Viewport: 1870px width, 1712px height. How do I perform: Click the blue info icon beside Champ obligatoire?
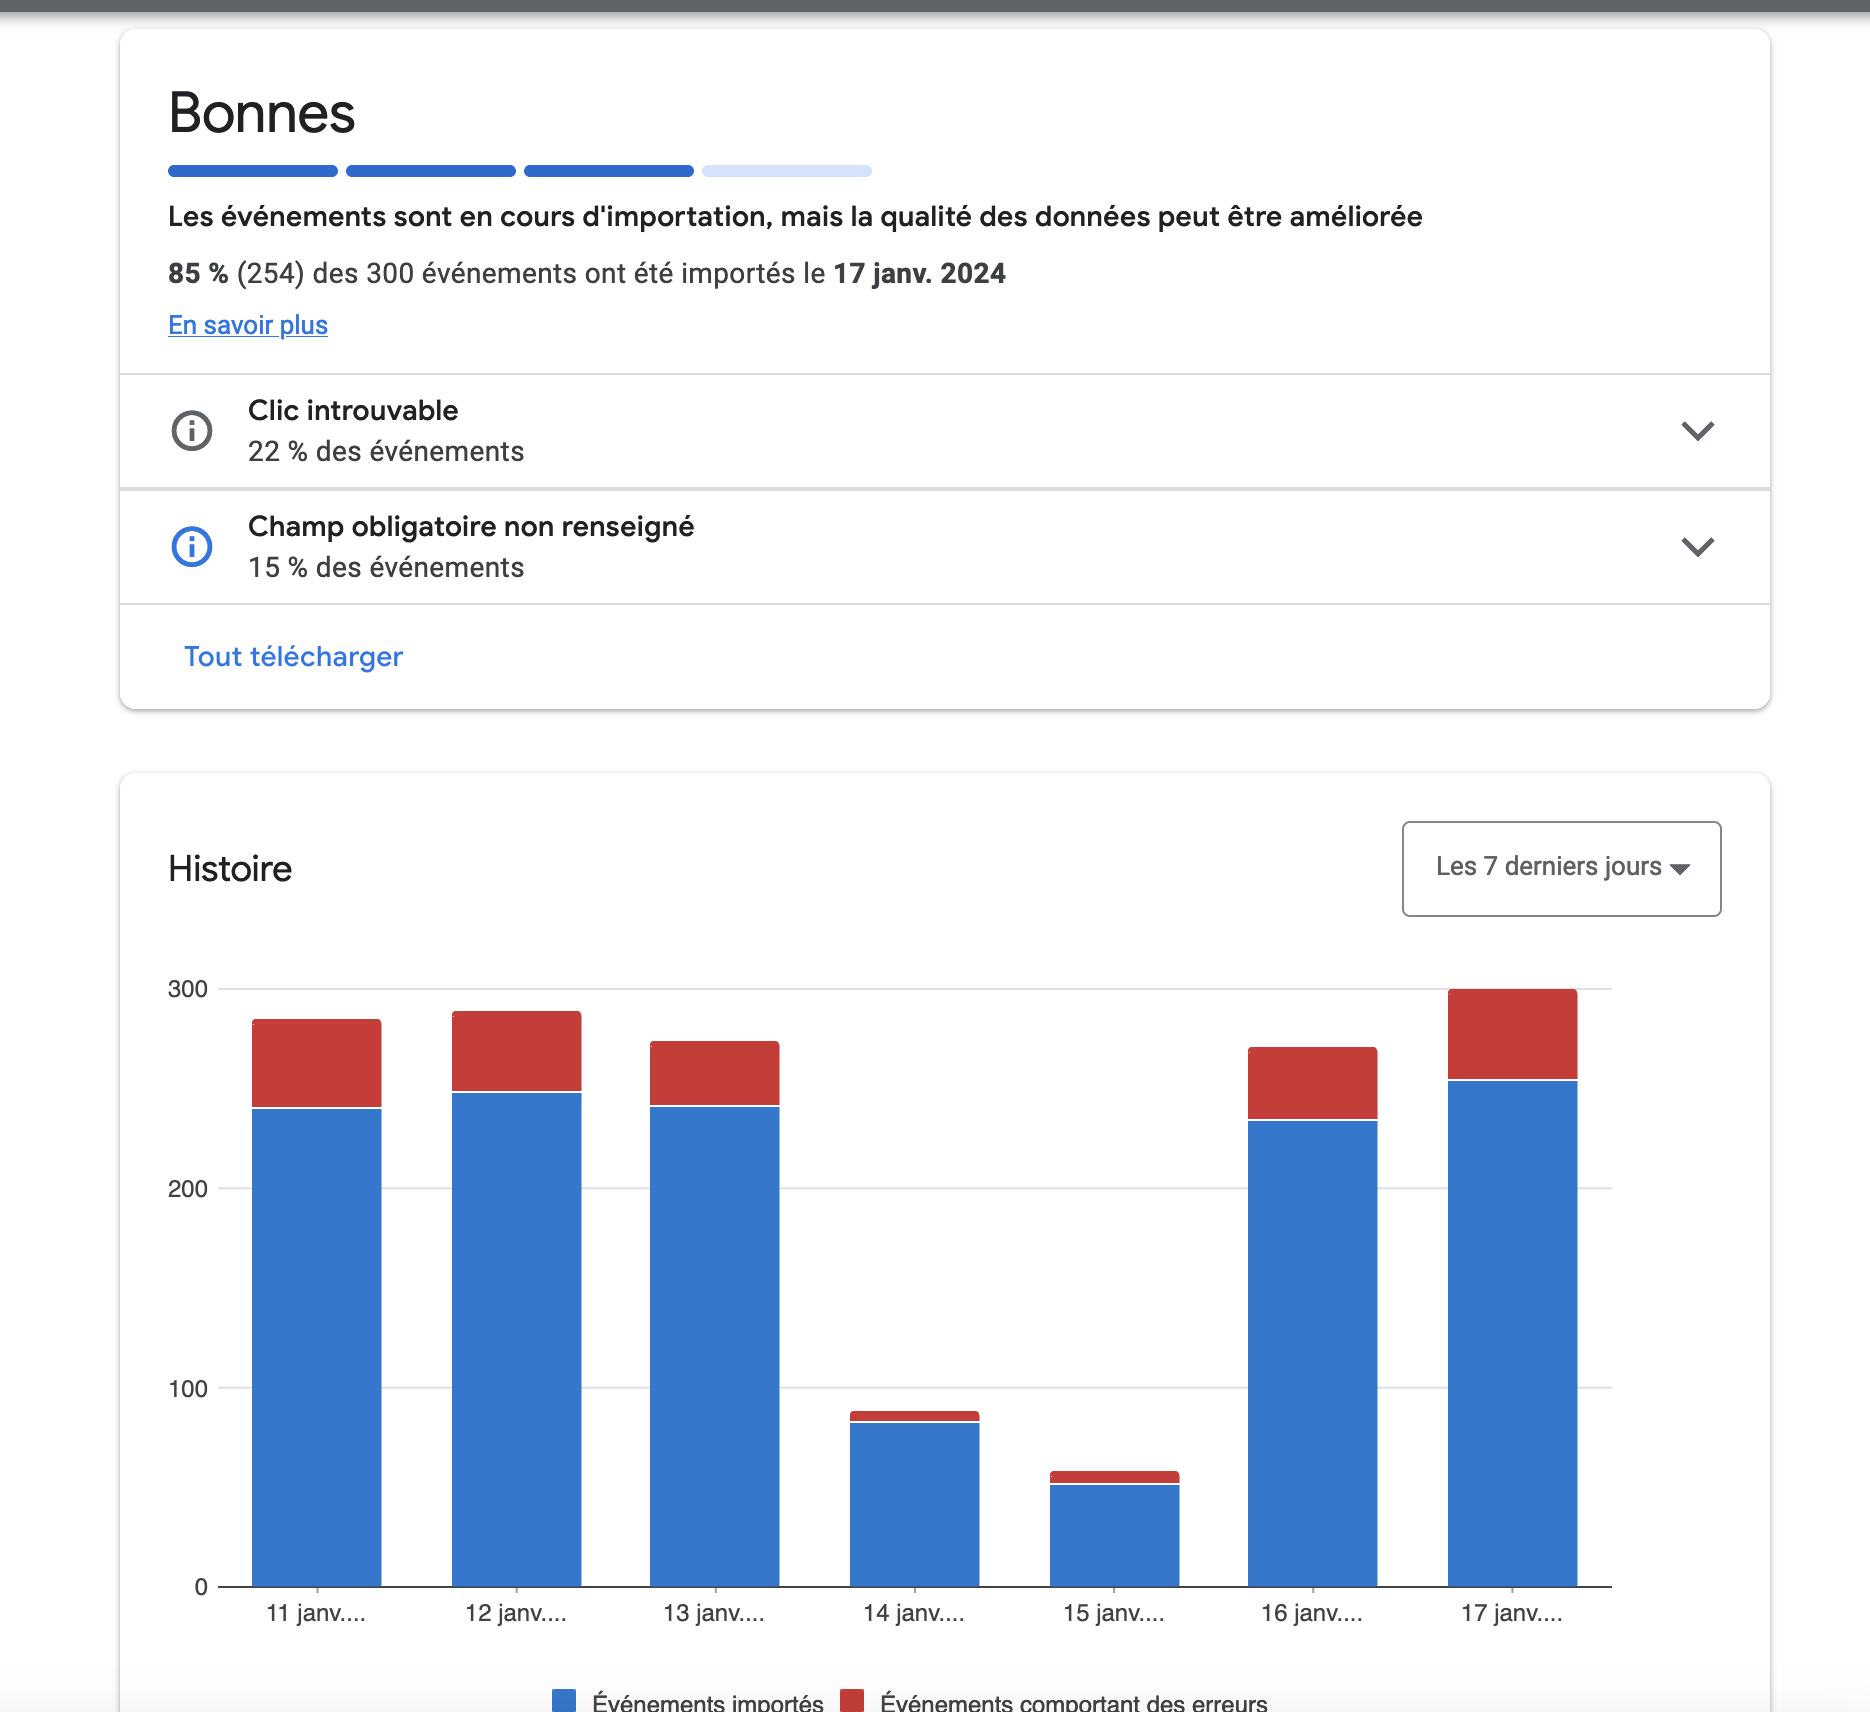pos(192,547)
